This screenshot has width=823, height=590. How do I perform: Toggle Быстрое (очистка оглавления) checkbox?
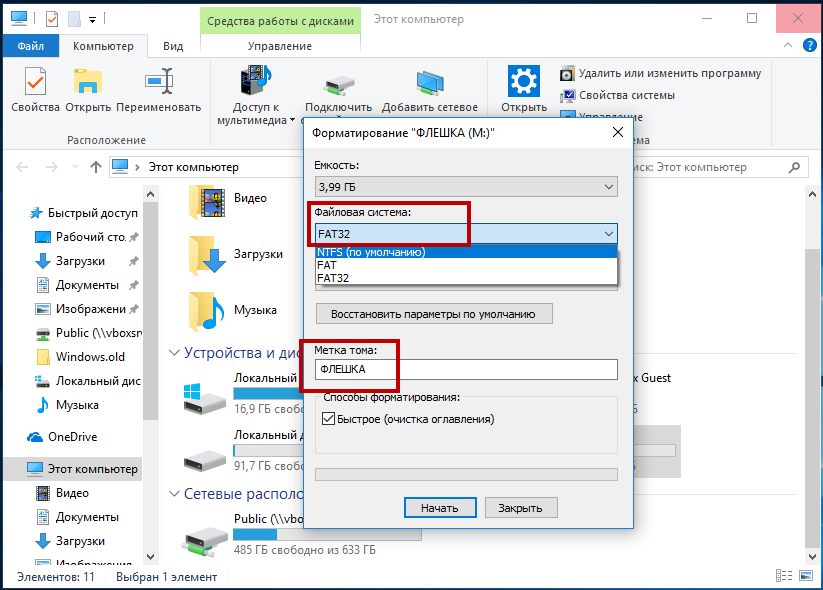329,419
